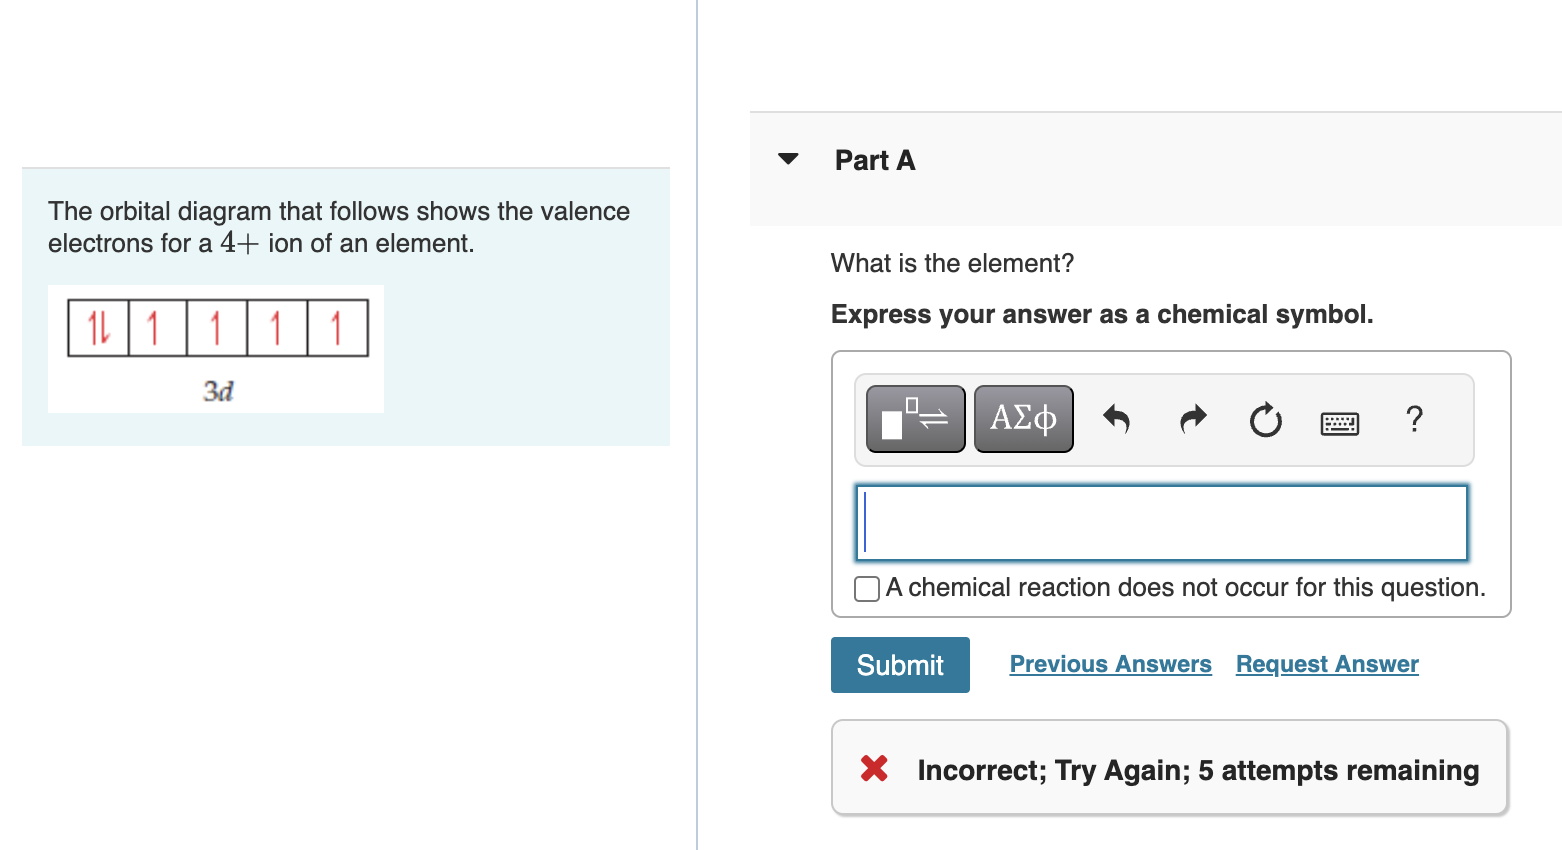Open the templates button in answer toolbar

click(915, 419)
